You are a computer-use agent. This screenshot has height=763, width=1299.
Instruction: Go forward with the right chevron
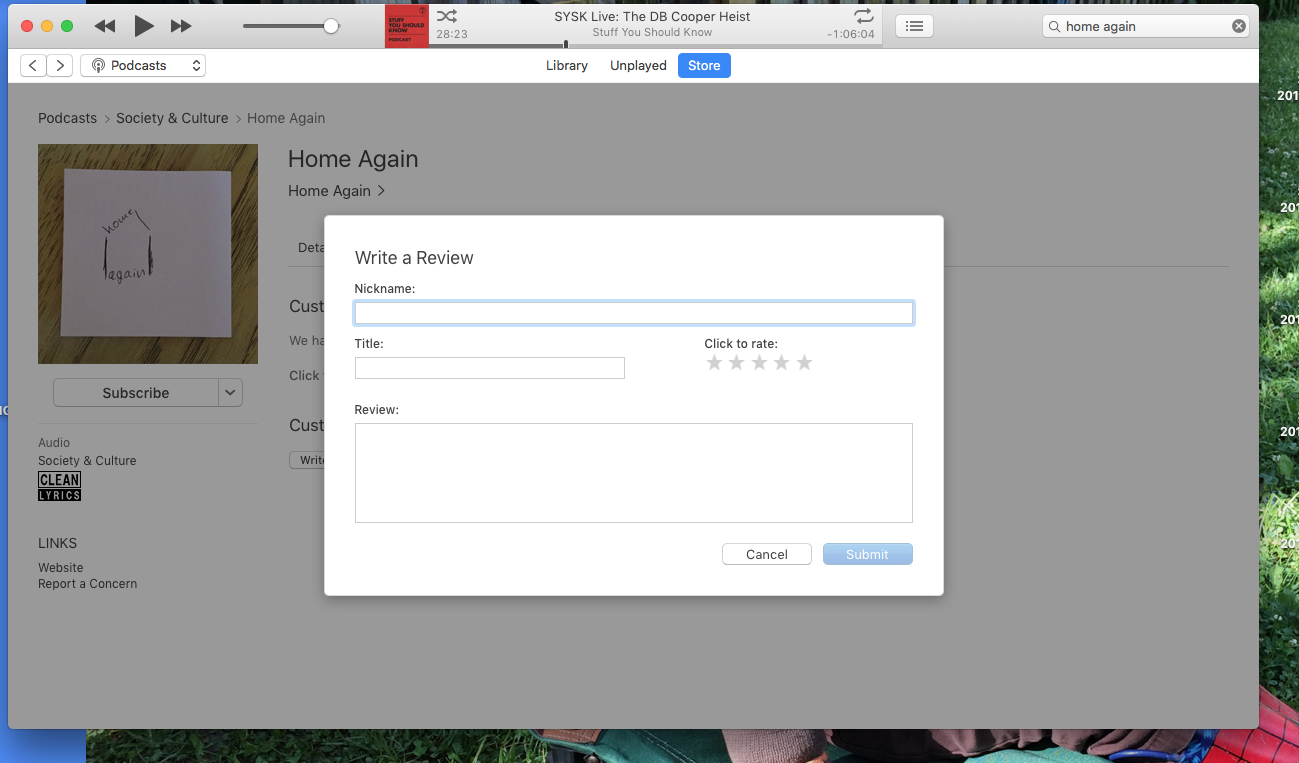[x=60, y=65]
